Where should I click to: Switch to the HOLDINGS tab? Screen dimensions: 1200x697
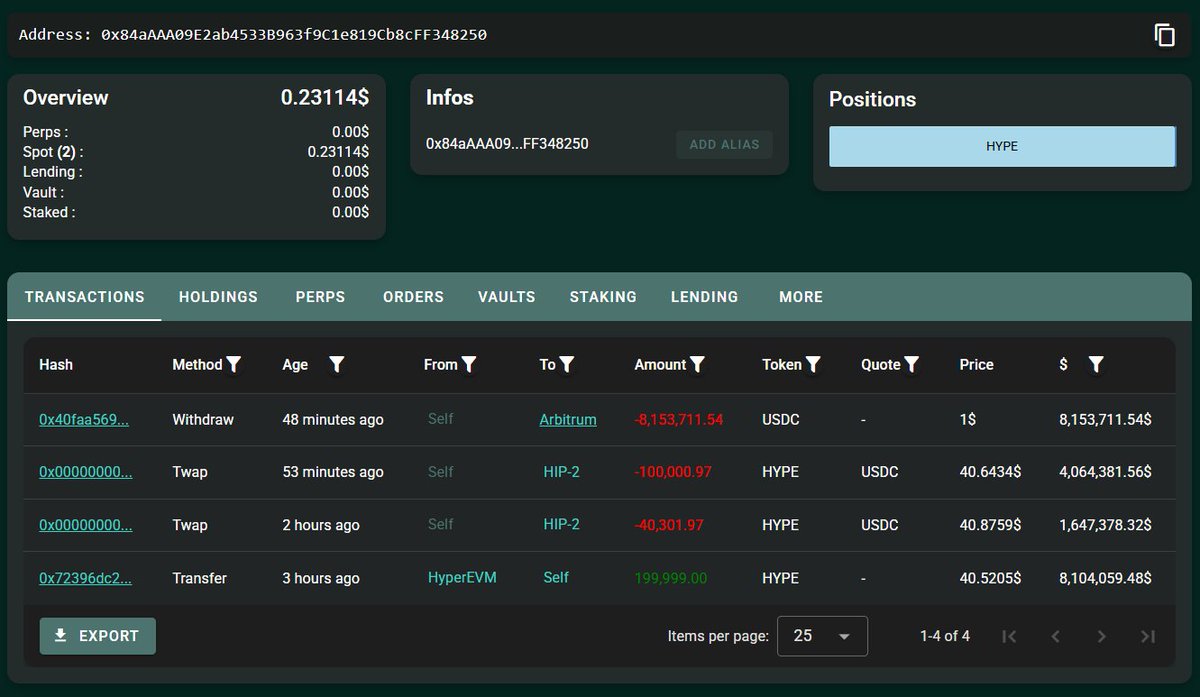[218, 297]
